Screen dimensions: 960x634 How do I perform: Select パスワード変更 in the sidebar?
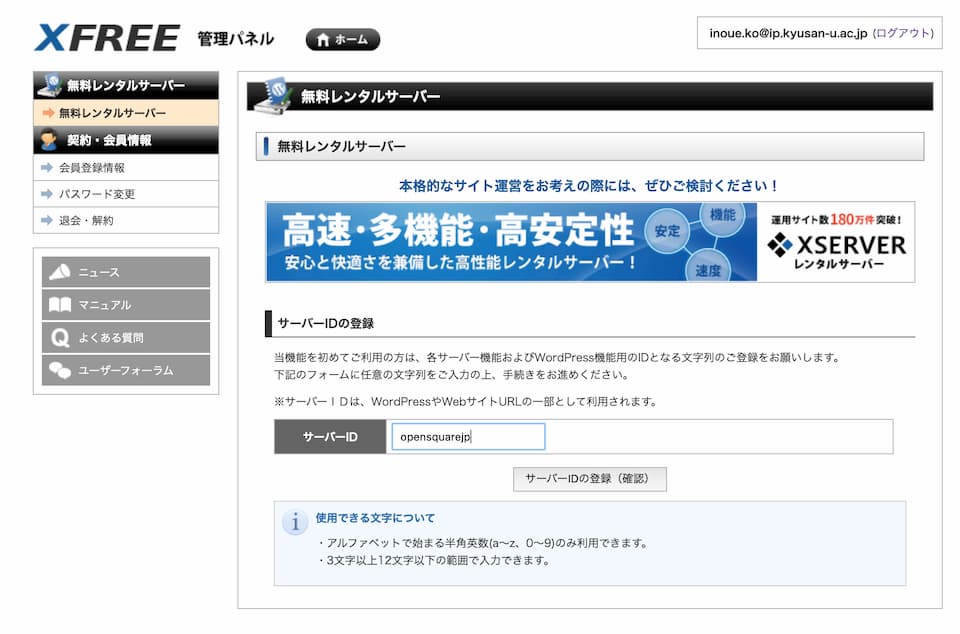click(97, 194)
